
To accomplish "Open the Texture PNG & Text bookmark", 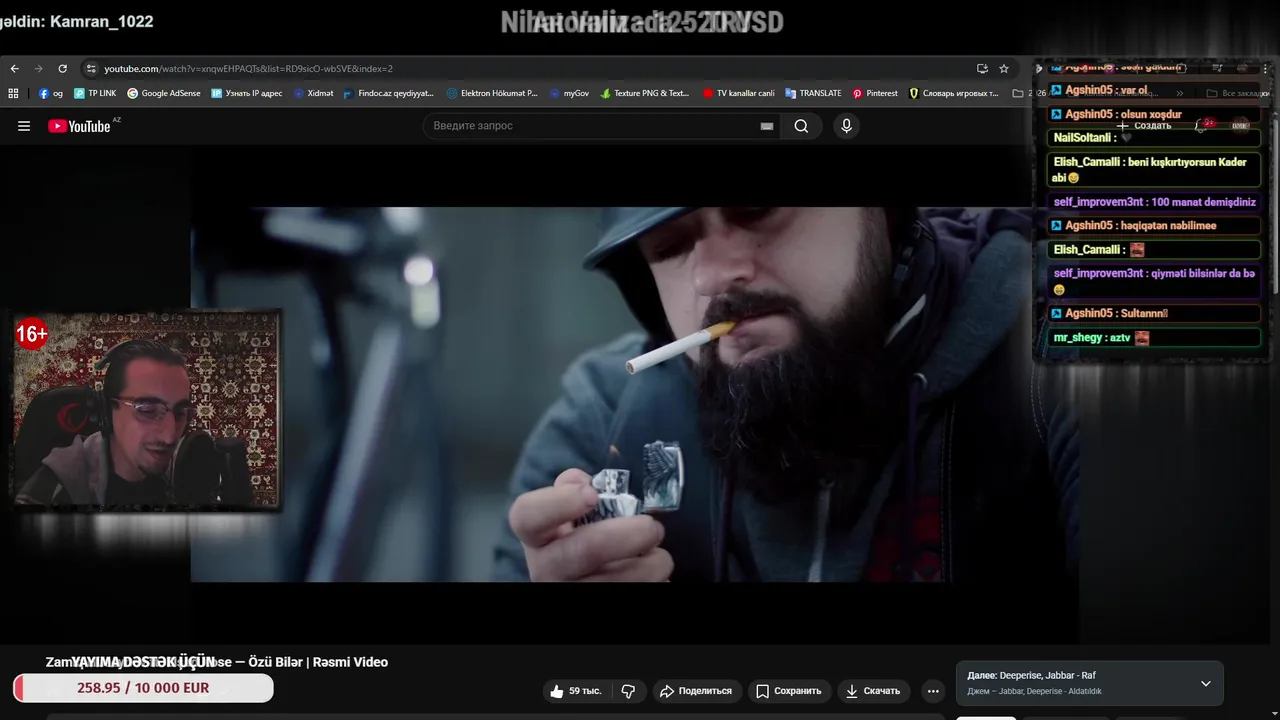I will click(x=645, y=93).
